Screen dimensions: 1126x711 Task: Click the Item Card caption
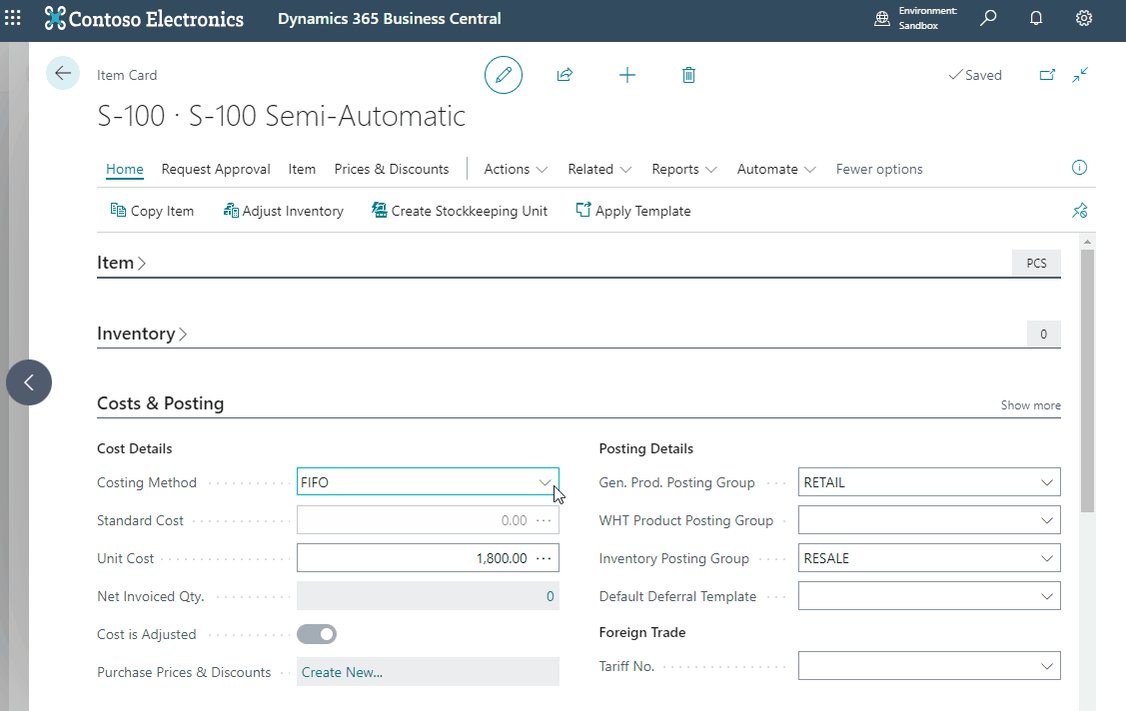(127, 75)
